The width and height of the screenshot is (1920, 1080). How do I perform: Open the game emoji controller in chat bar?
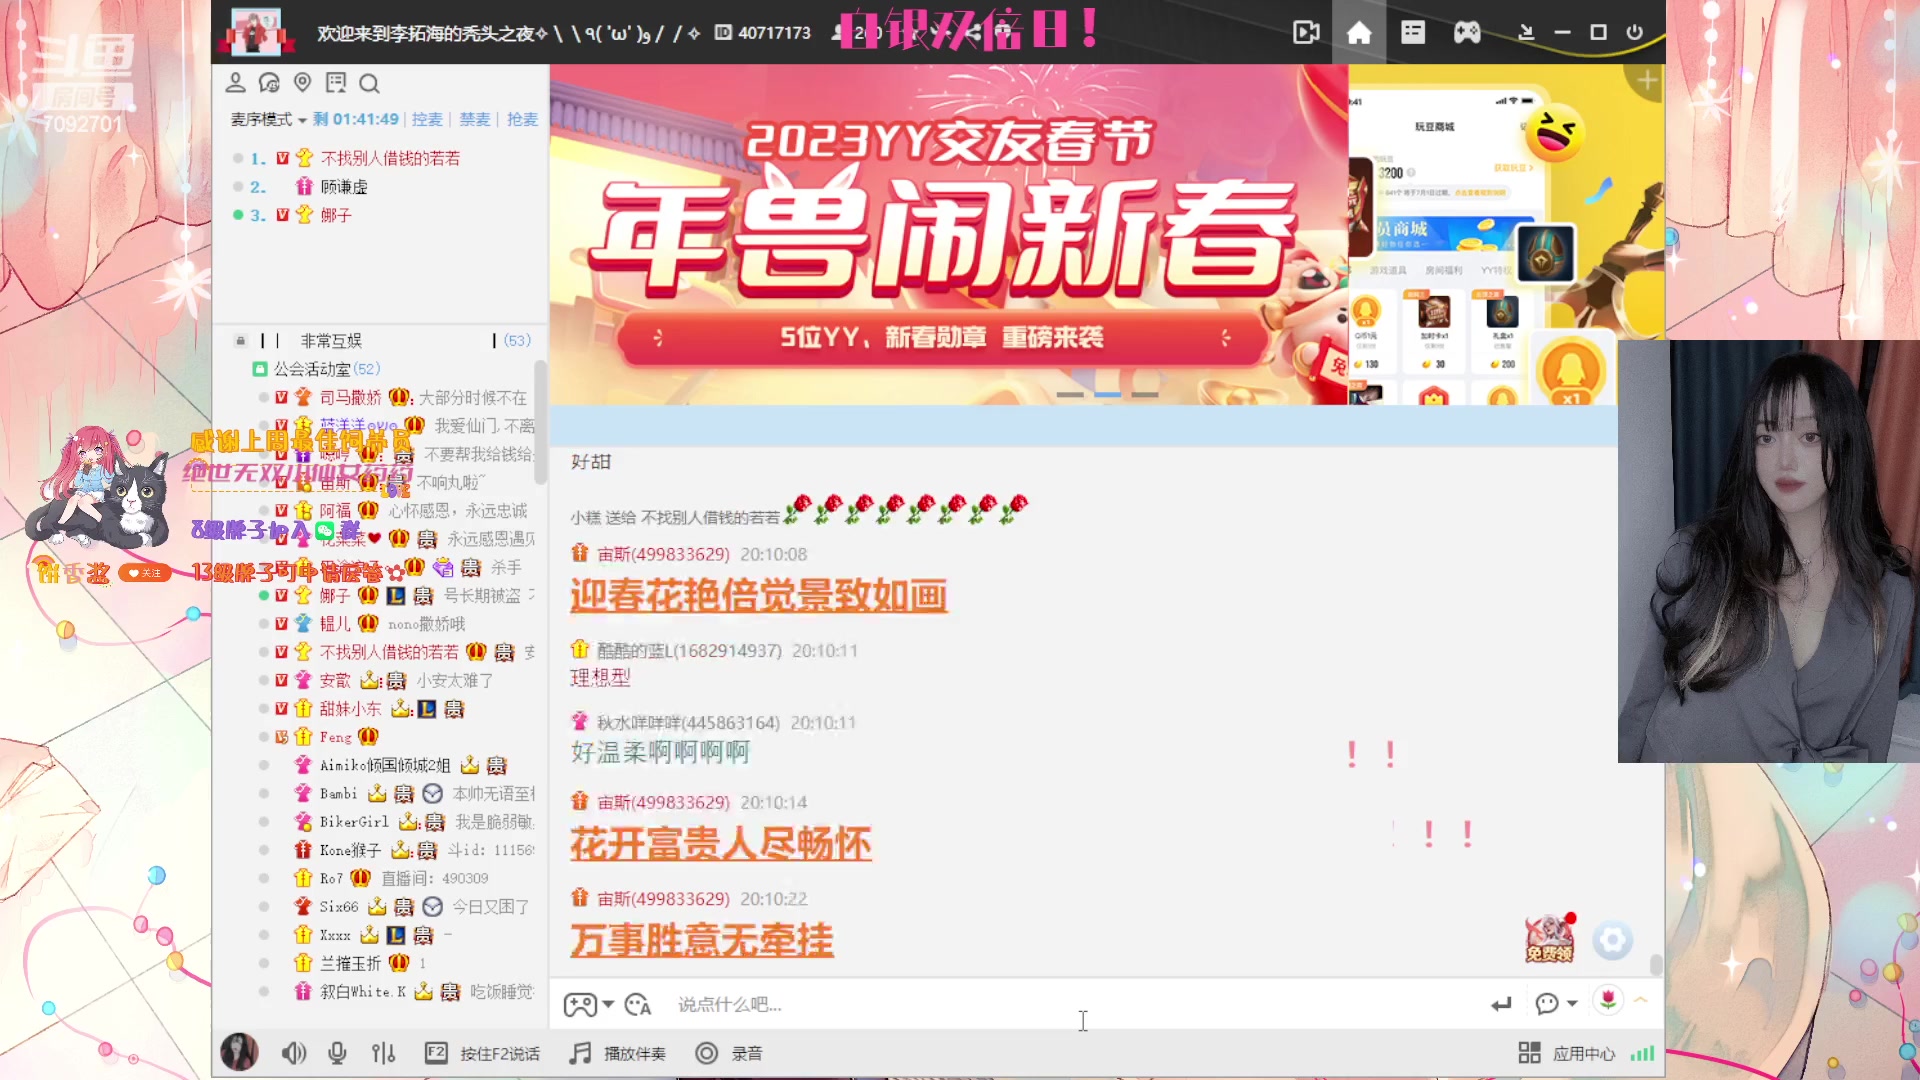pos(580,1004)
